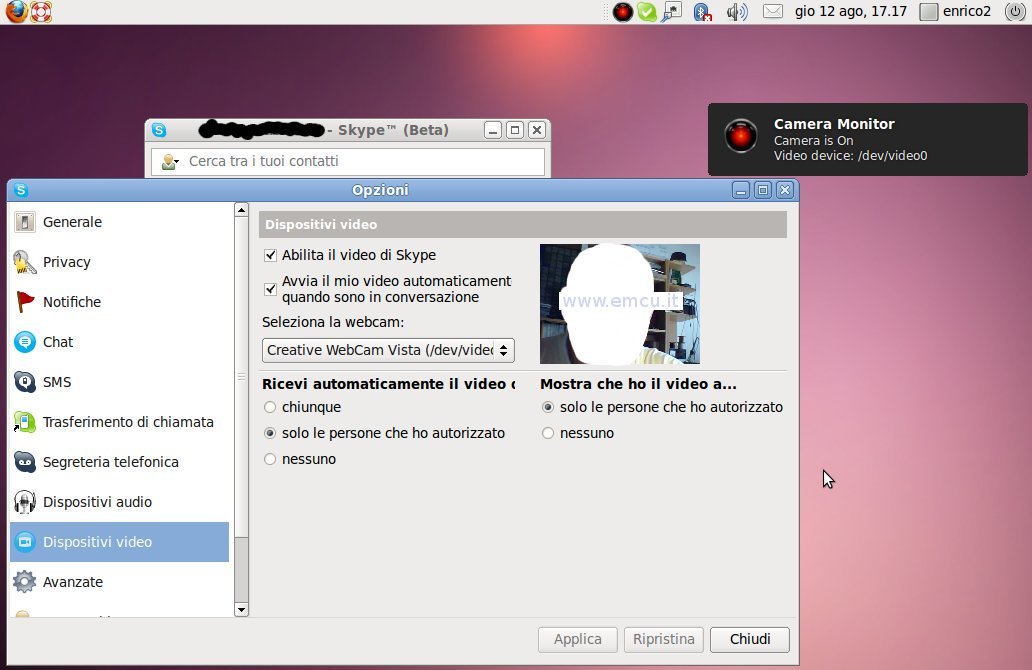Maximize the Opzioni dialog window

click(763, 190)
